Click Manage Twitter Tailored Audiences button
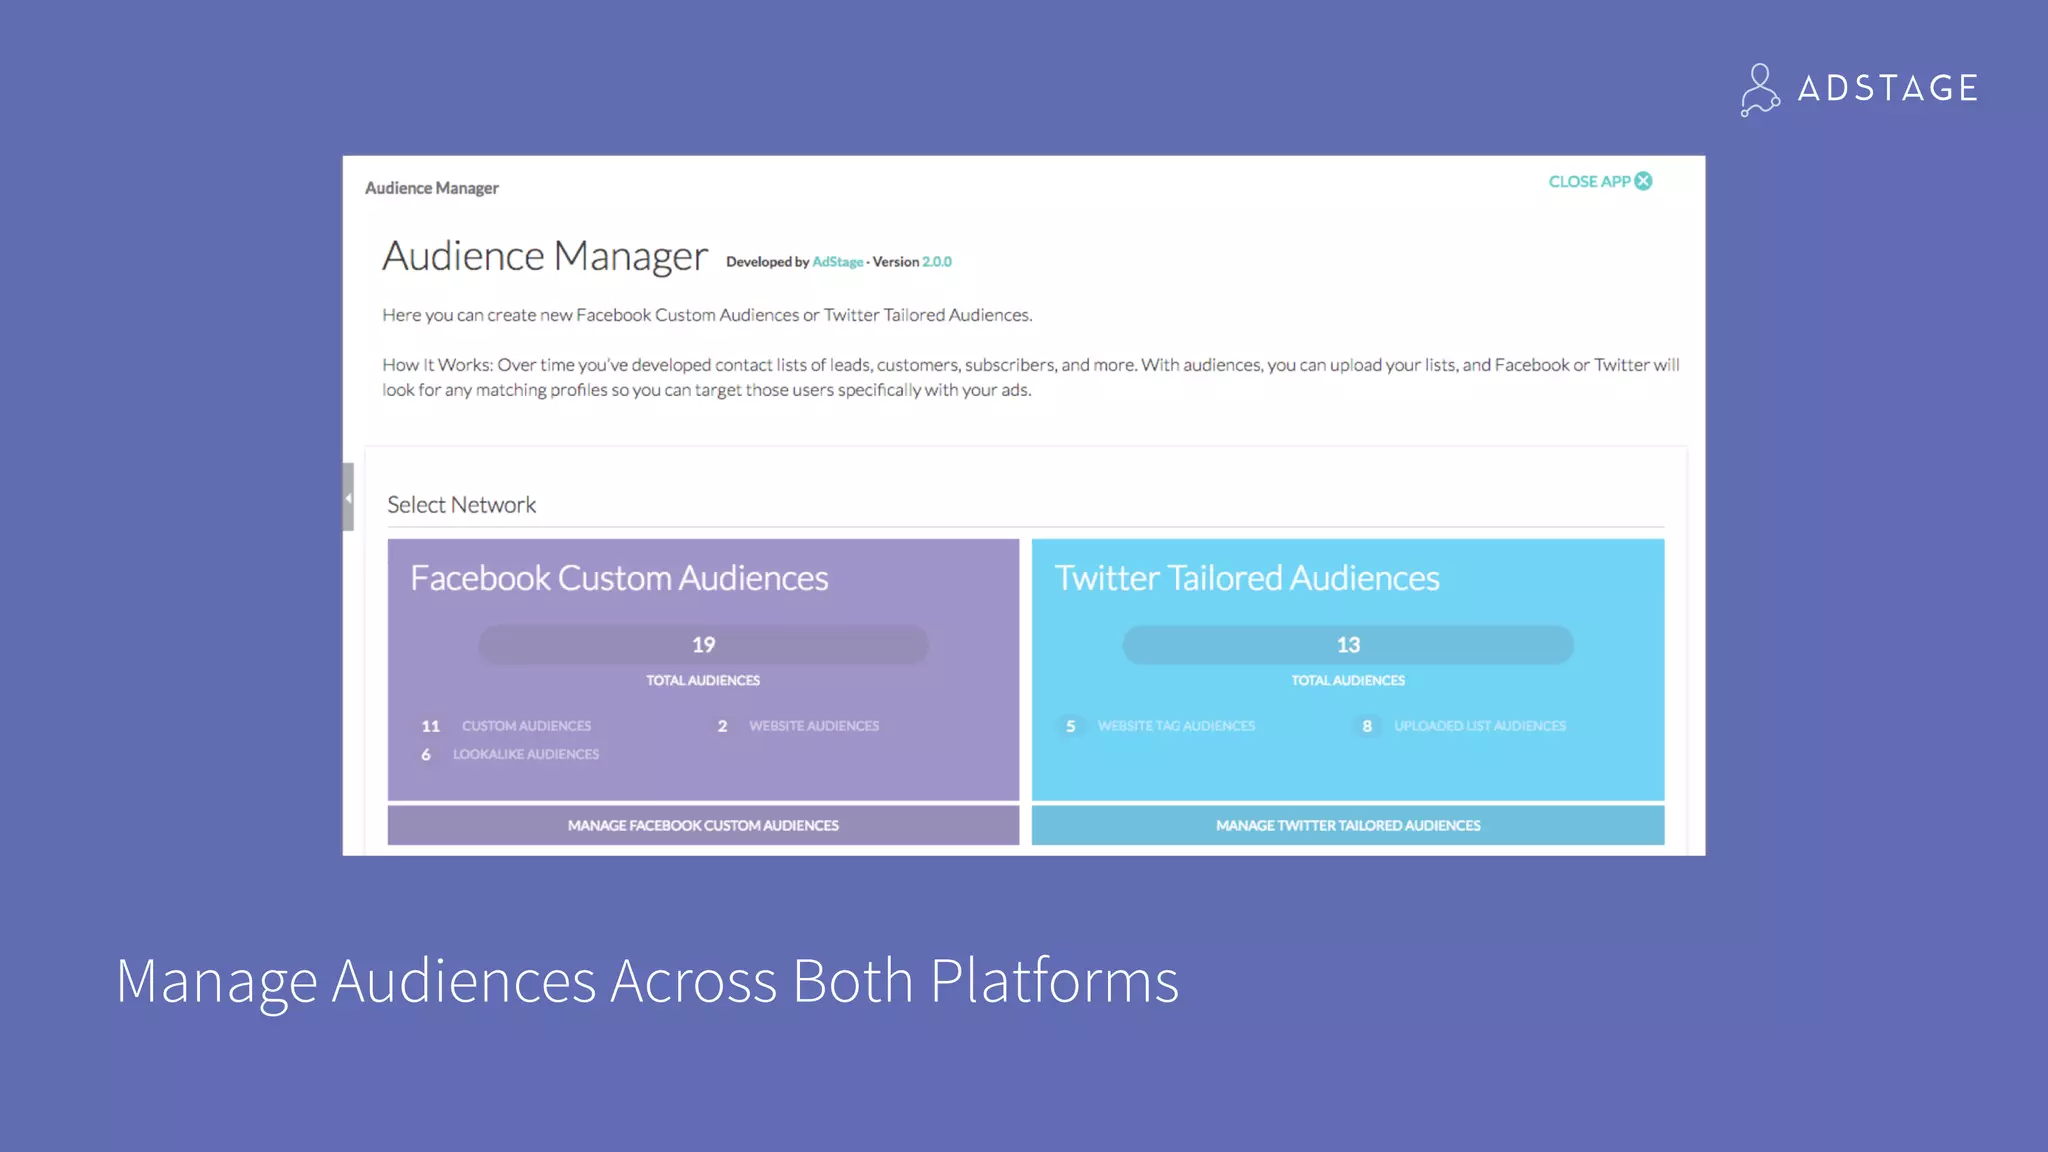The image size is (2048, 1152). click(1348, 825)
